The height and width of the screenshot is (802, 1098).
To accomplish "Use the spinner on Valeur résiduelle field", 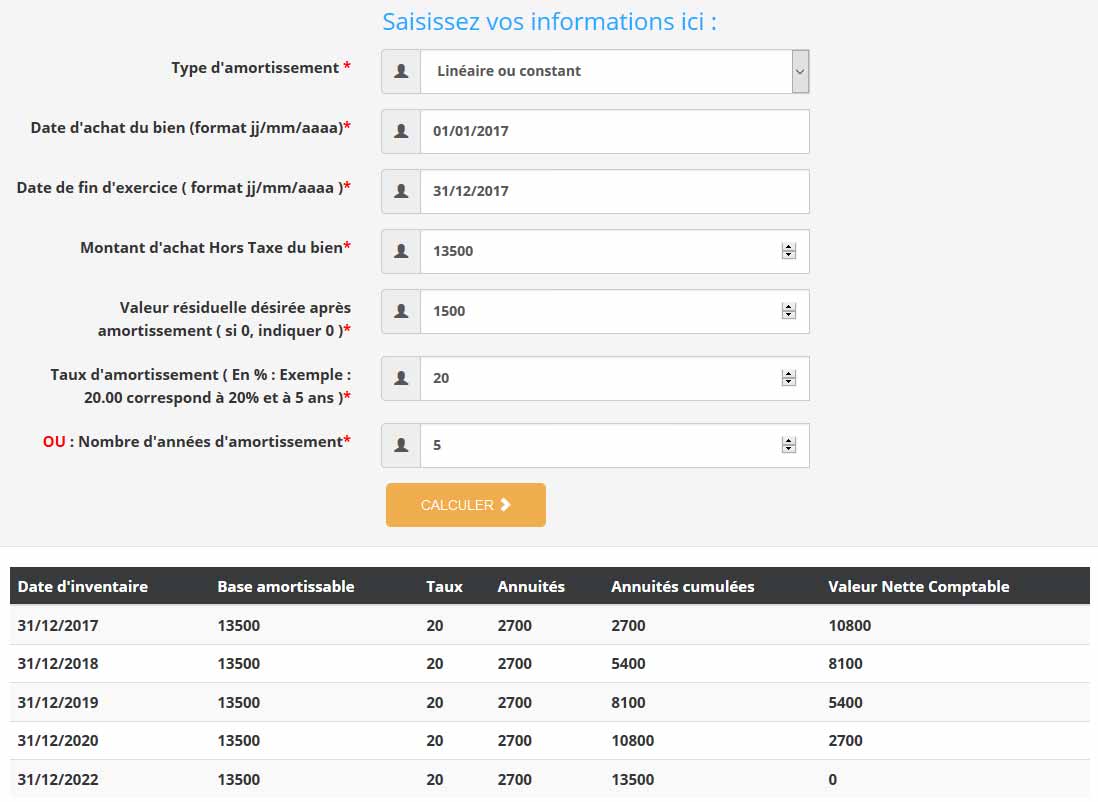I will pos(788,311).
